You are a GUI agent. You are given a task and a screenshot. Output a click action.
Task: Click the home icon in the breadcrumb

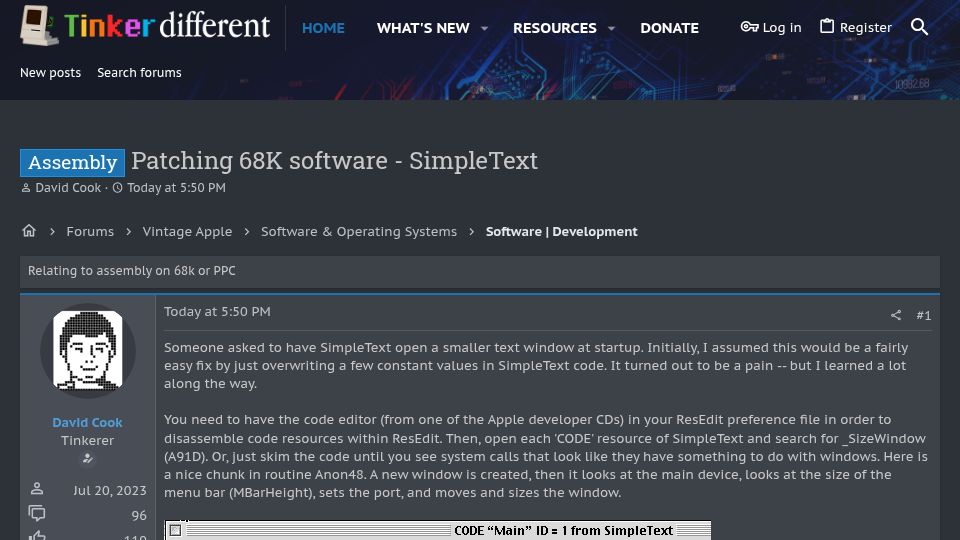(29, 231)
